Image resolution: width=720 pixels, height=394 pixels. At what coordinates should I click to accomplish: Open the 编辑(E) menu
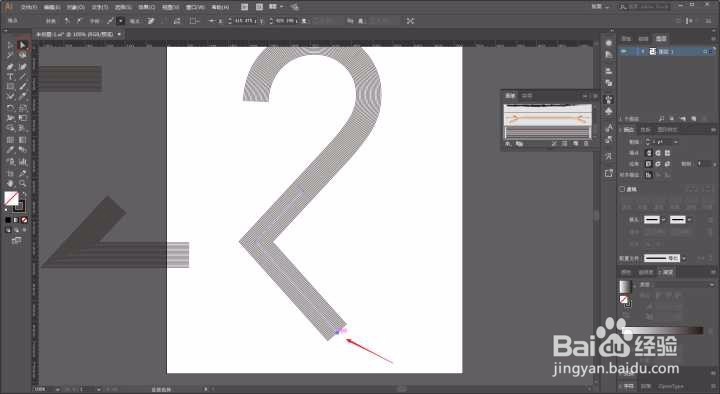point(52,7)
